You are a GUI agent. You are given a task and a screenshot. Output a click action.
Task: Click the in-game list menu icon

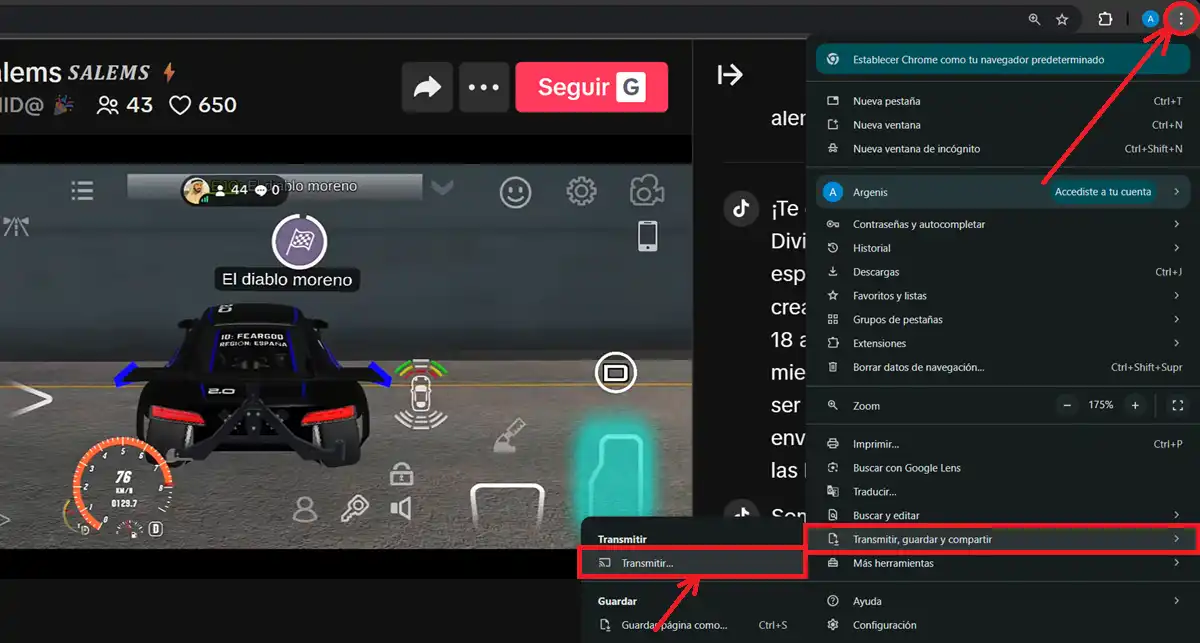point(83,190)
